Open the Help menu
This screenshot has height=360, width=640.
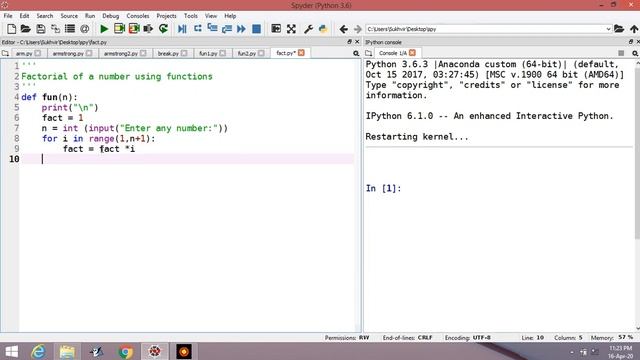pos(230,16)
